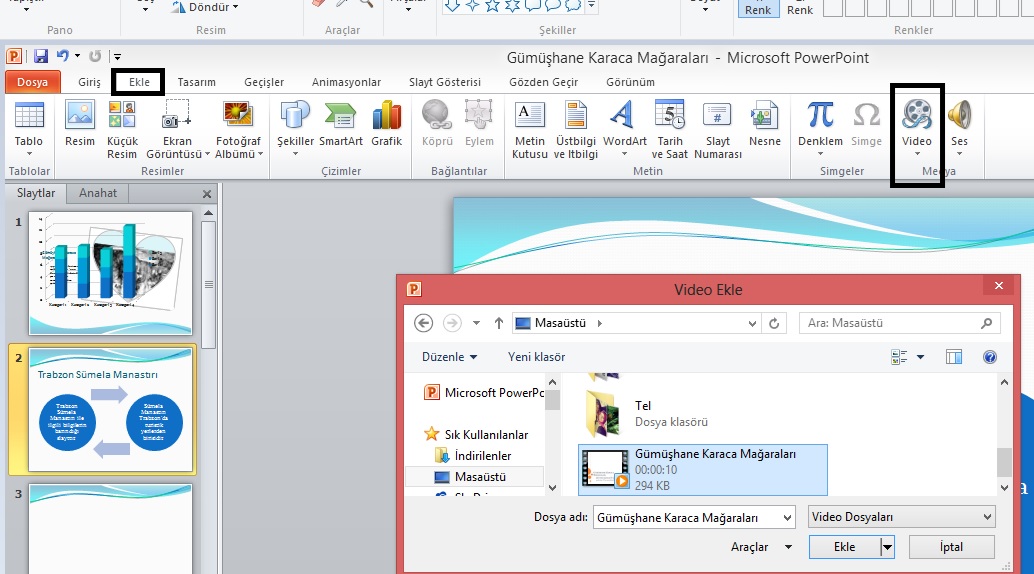Click the Video icon in Medya group
Viewport: 1034px width, 574px height.
point(917,115)
